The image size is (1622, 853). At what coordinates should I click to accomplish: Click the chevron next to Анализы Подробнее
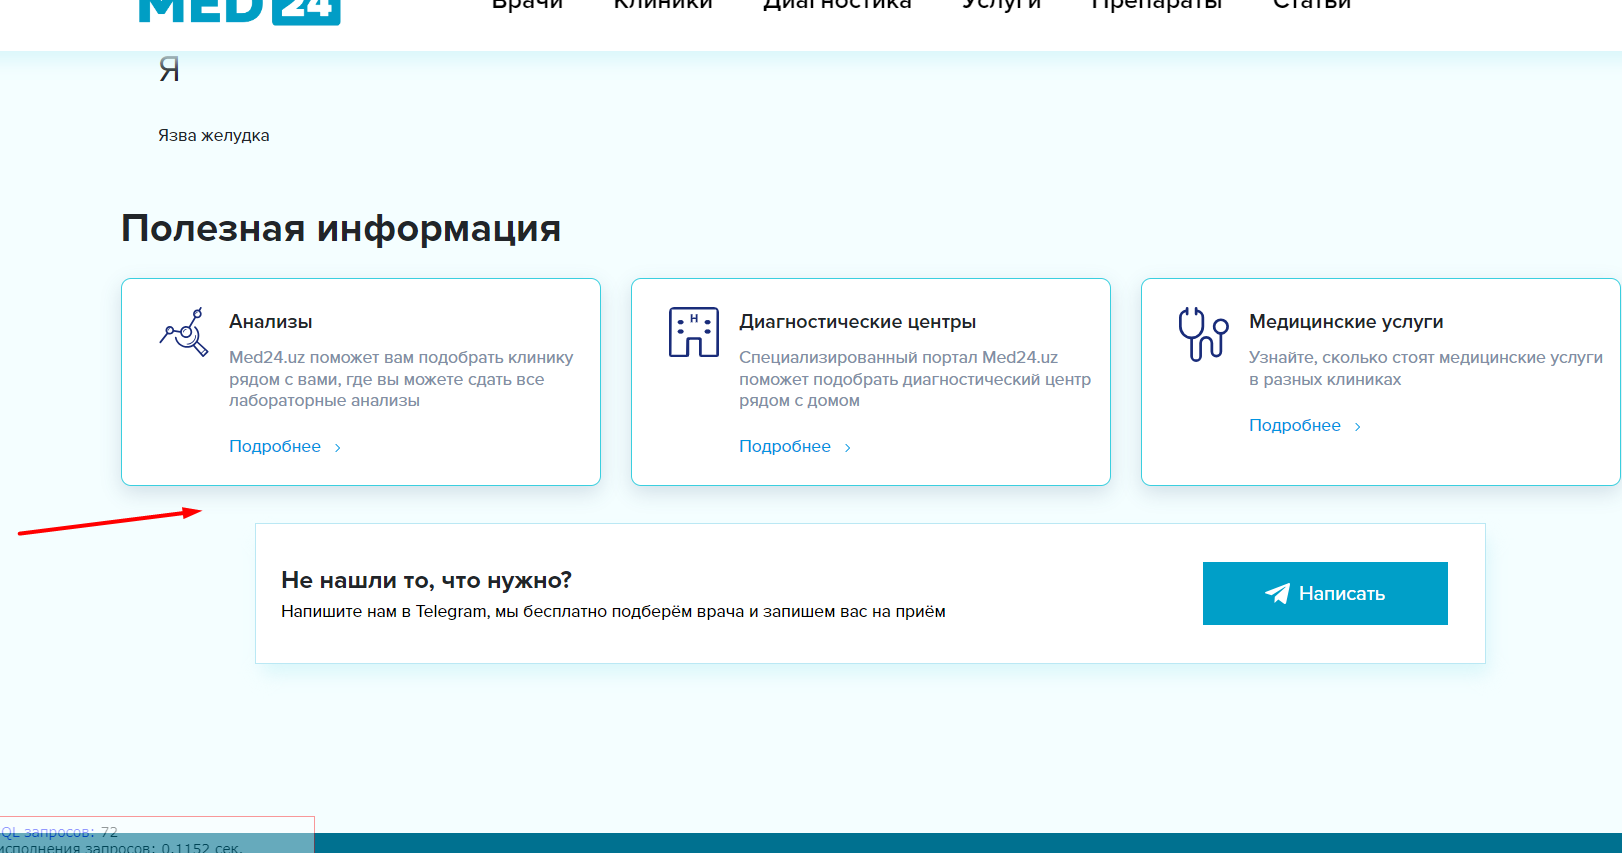coord(338,448)
